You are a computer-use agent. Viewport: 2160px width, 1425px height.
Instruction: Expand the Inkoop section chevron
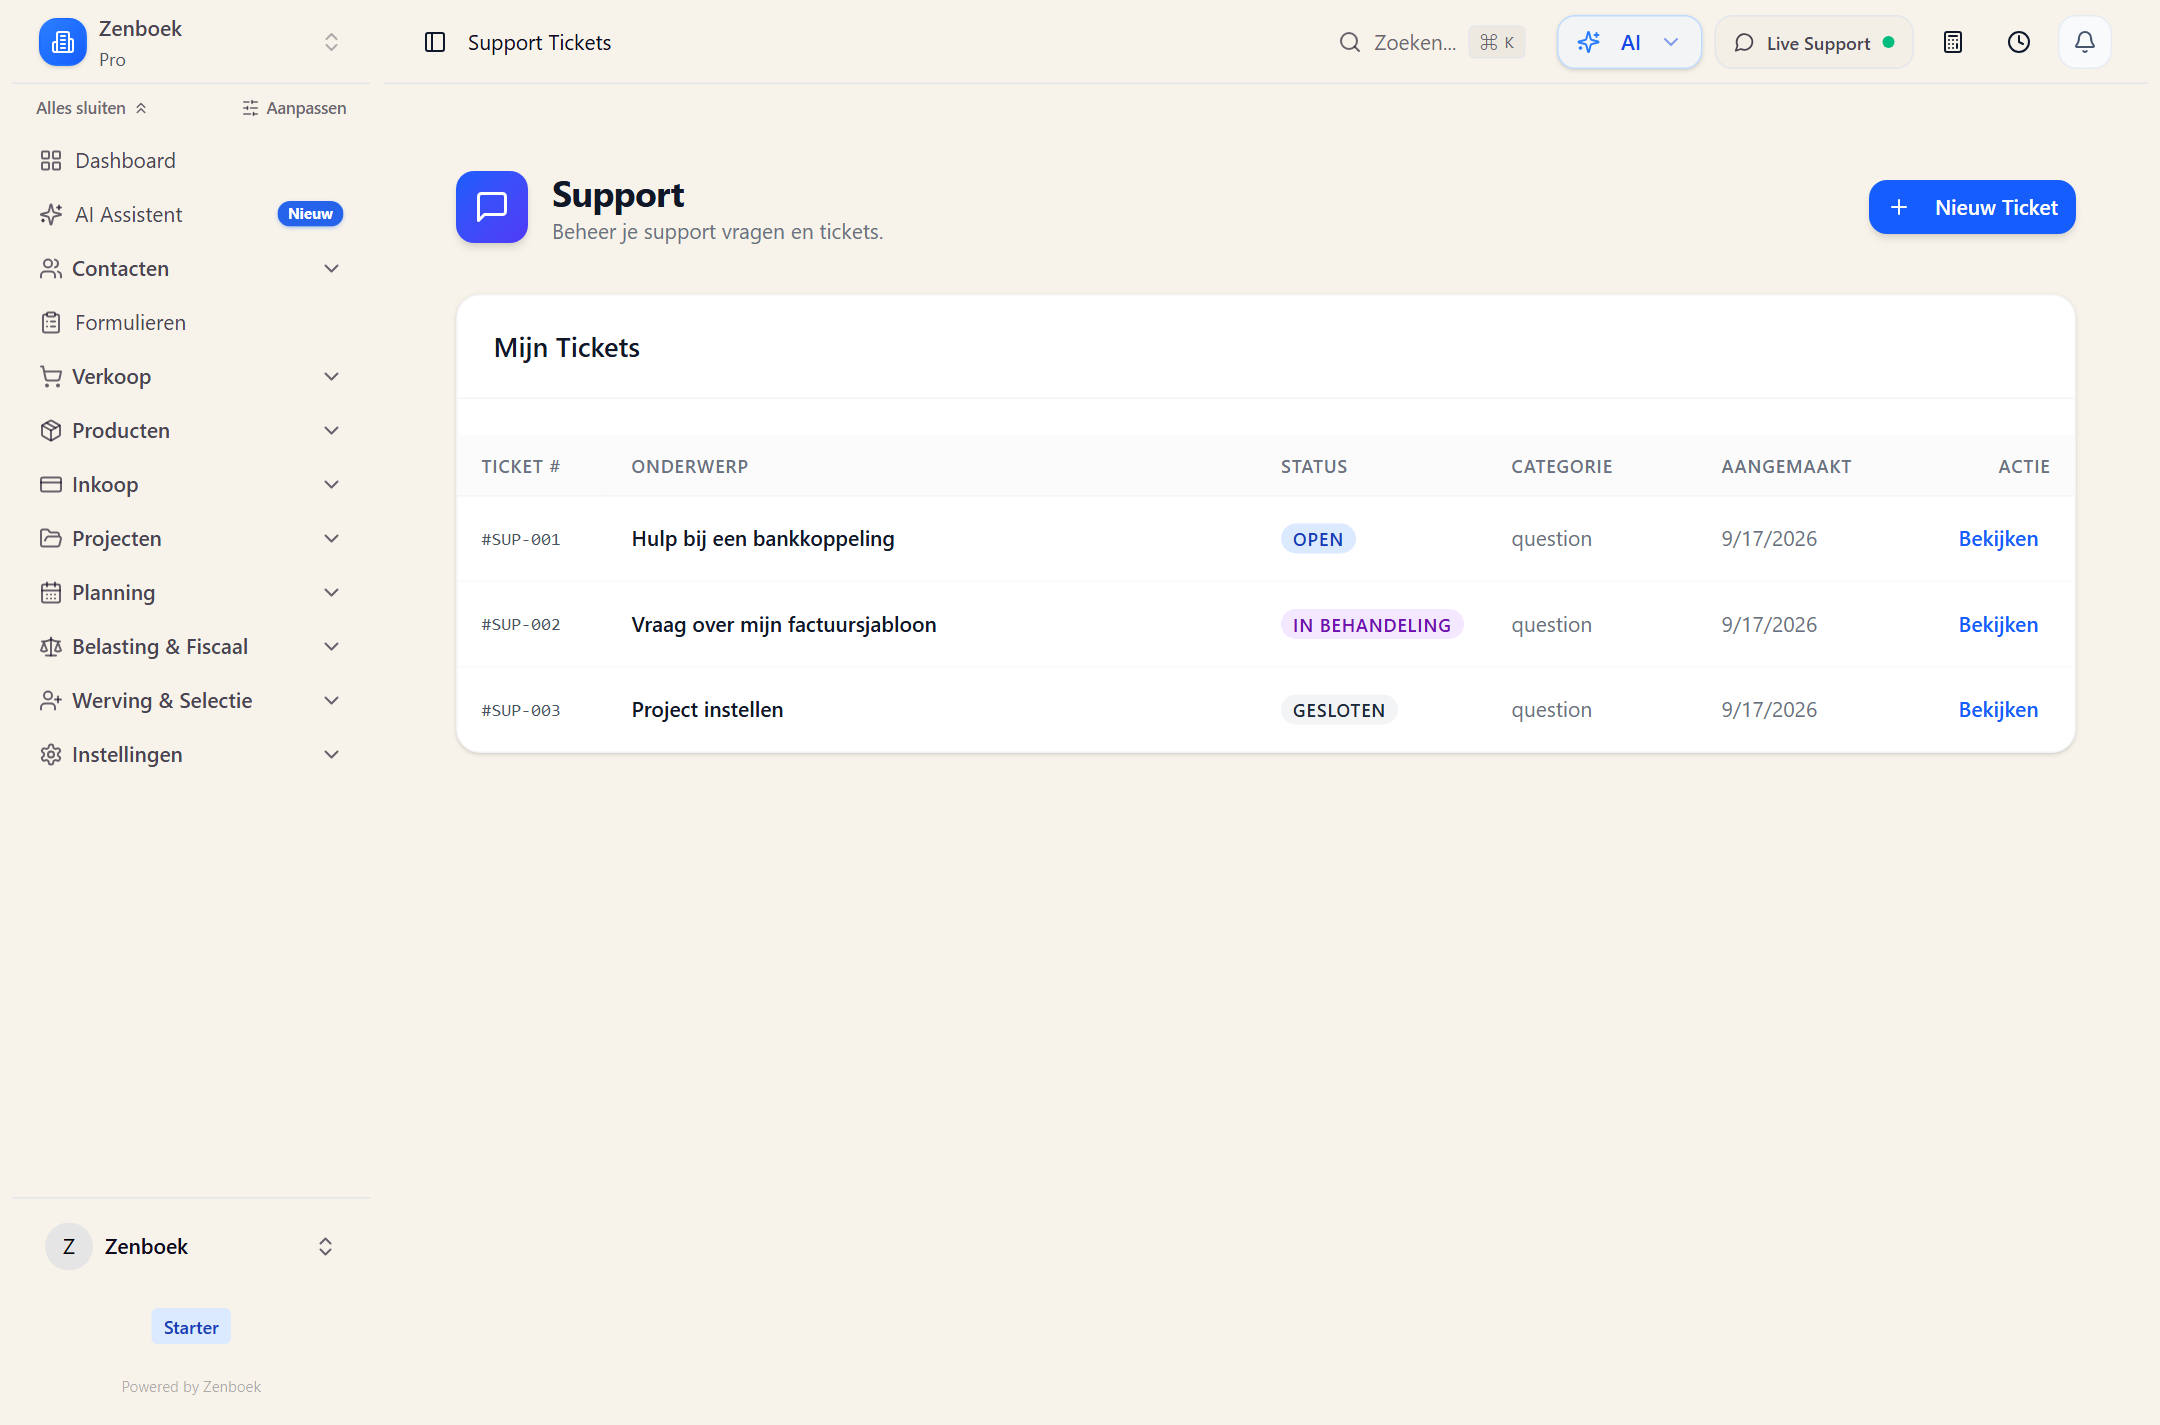(332, 485)
